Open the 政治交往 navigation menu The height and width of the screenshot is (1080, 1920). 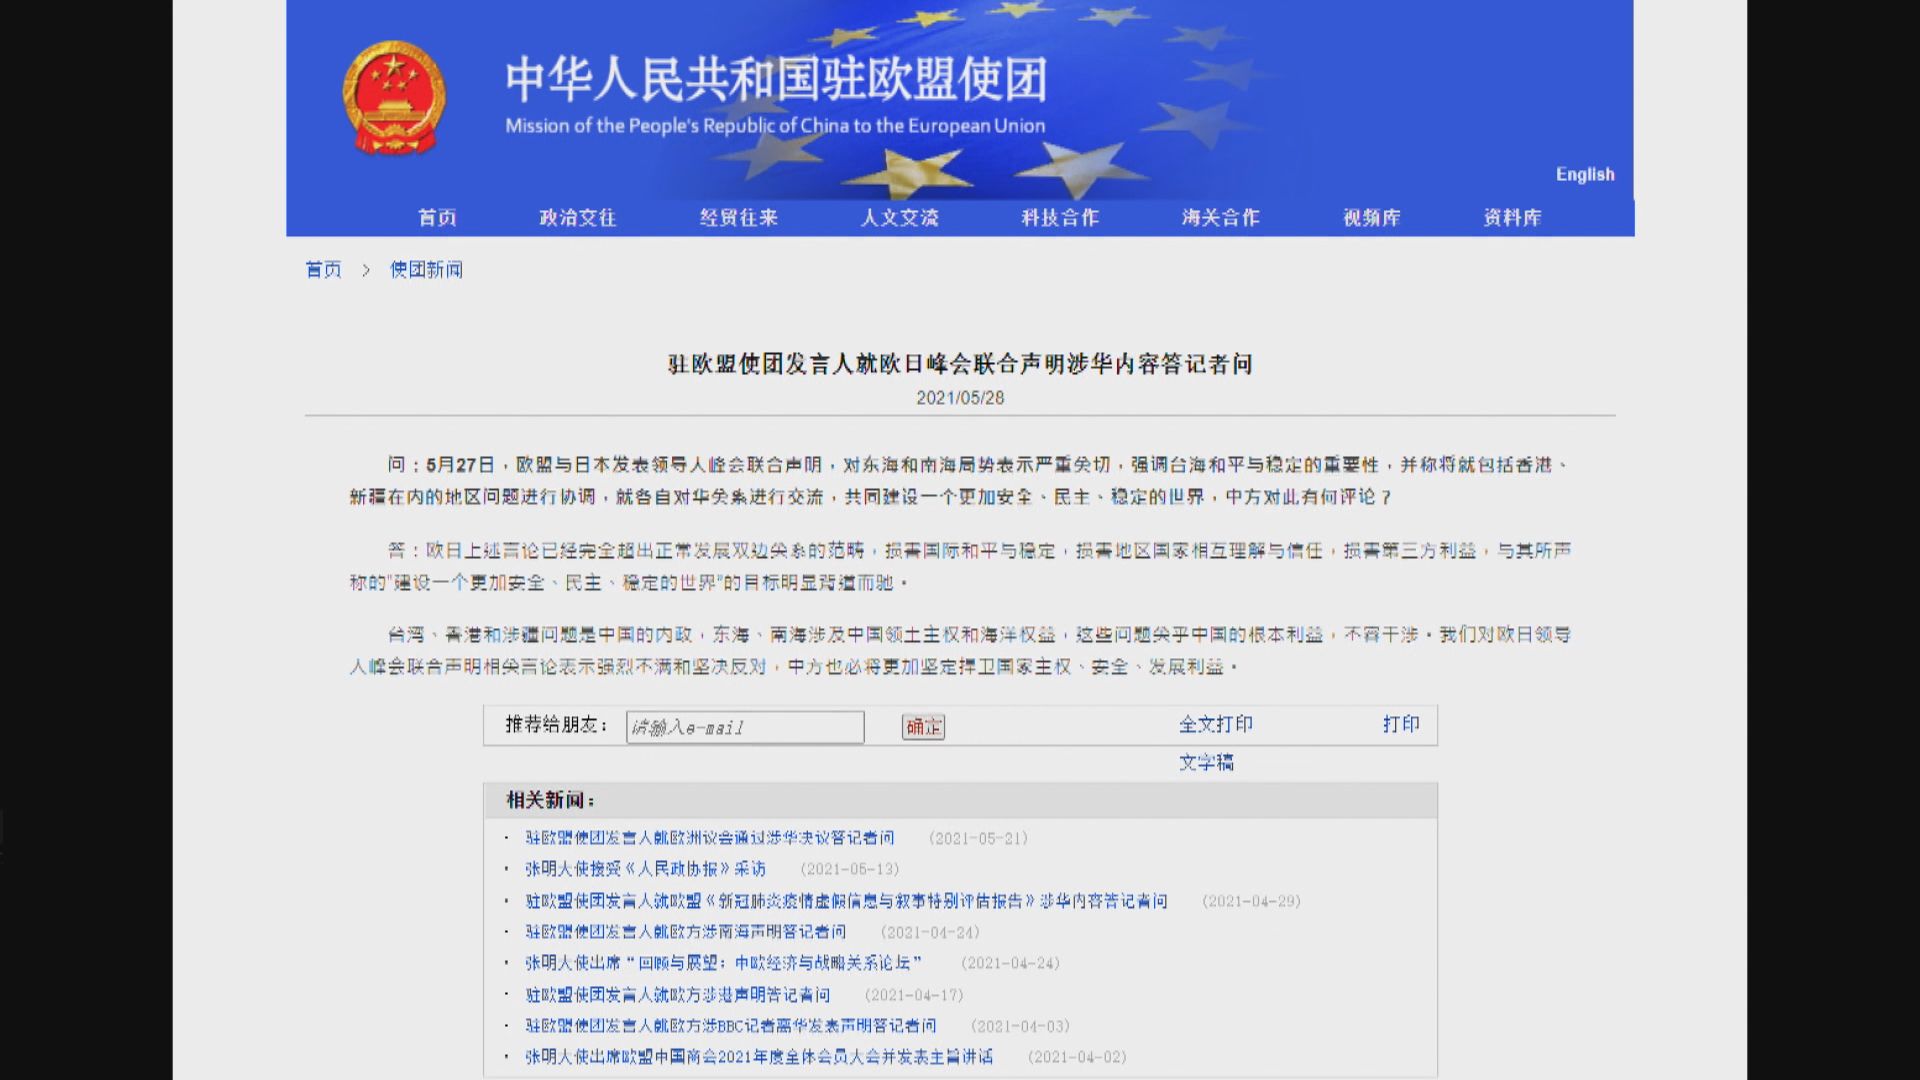pos(578,216)
